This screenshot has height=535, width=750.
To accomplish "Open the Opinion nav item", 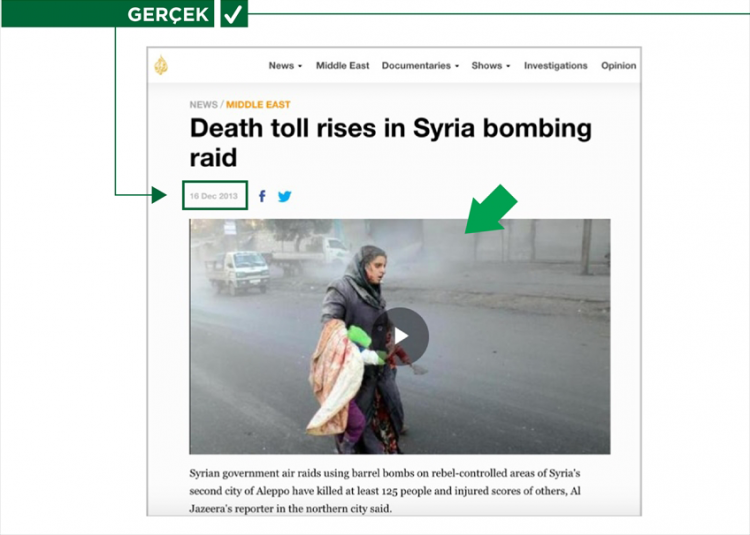I will [x=618, y=66].
